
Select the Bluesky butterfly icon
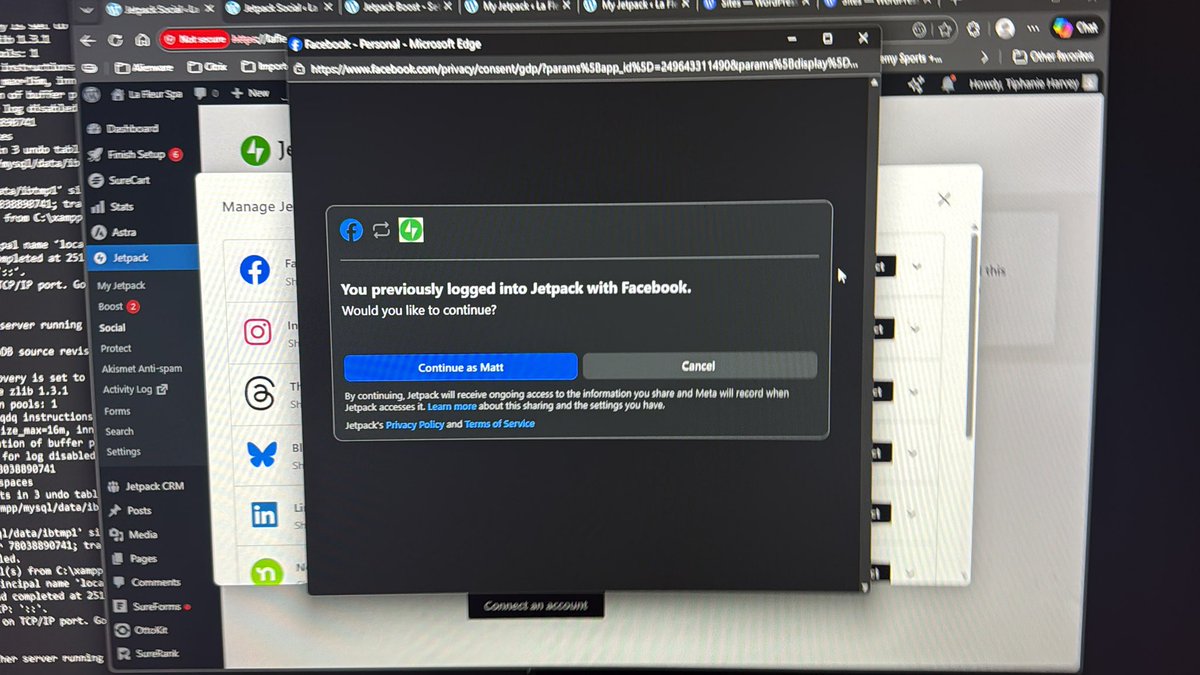[x=262, y=454]
